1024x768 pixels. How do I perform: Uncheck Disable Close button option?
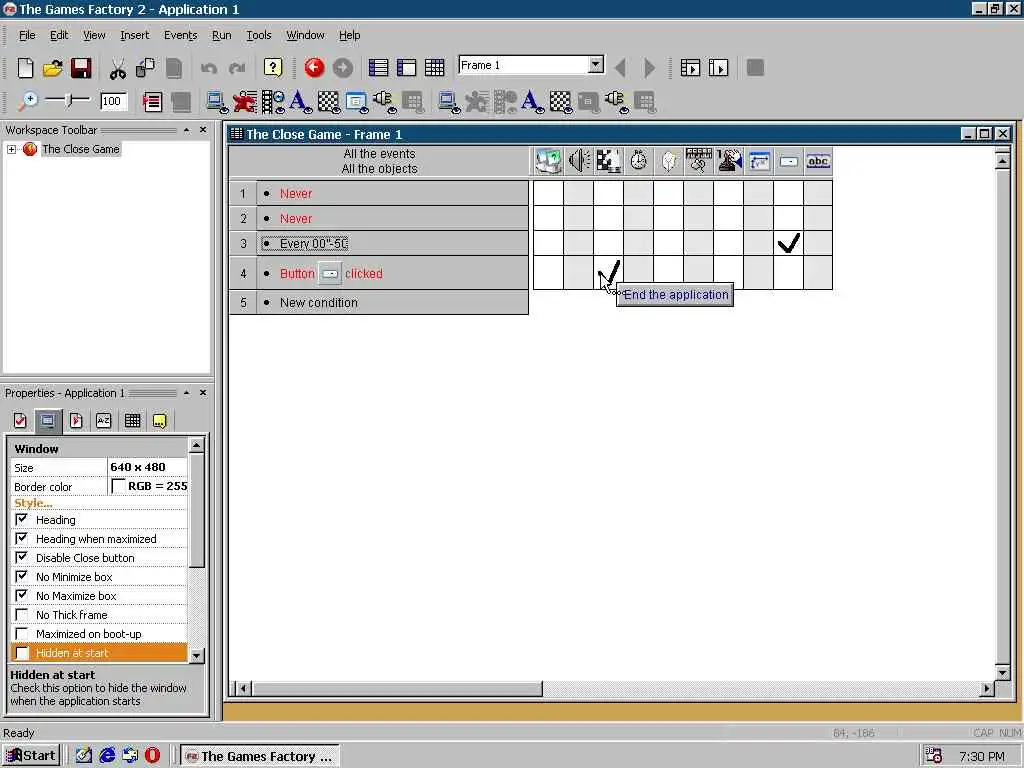(x=22, y=557)
